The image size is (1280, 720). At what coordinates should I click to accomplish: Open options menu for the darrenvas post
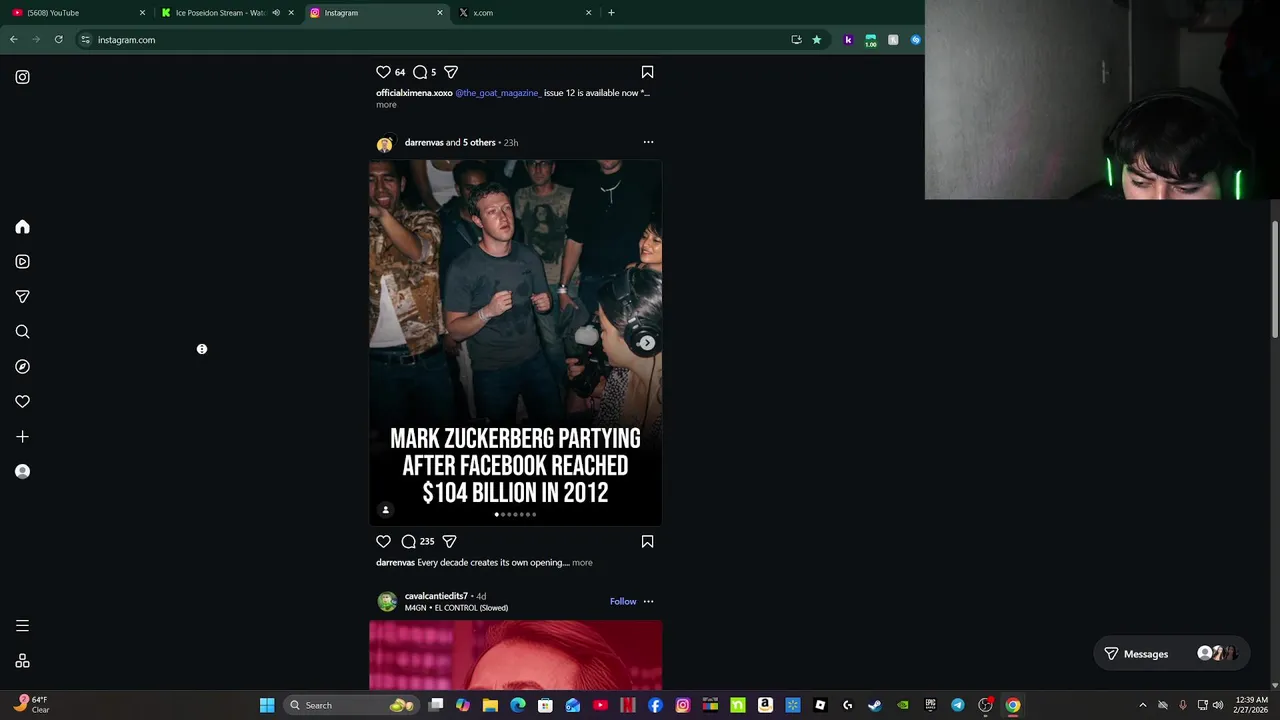648,142
